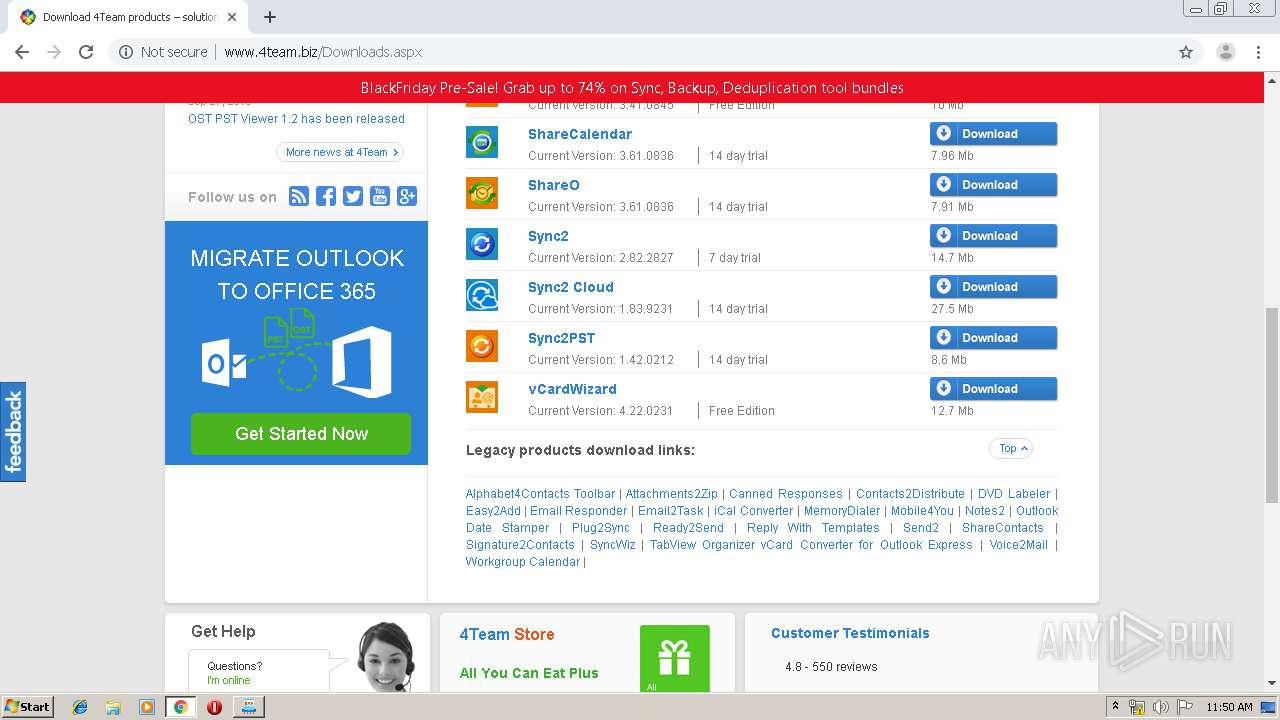The width and height of the screenshot is (1280, 720).
Task: Click the taskbar clock showing 11:50 AM
Action: tap(1229, 707)
